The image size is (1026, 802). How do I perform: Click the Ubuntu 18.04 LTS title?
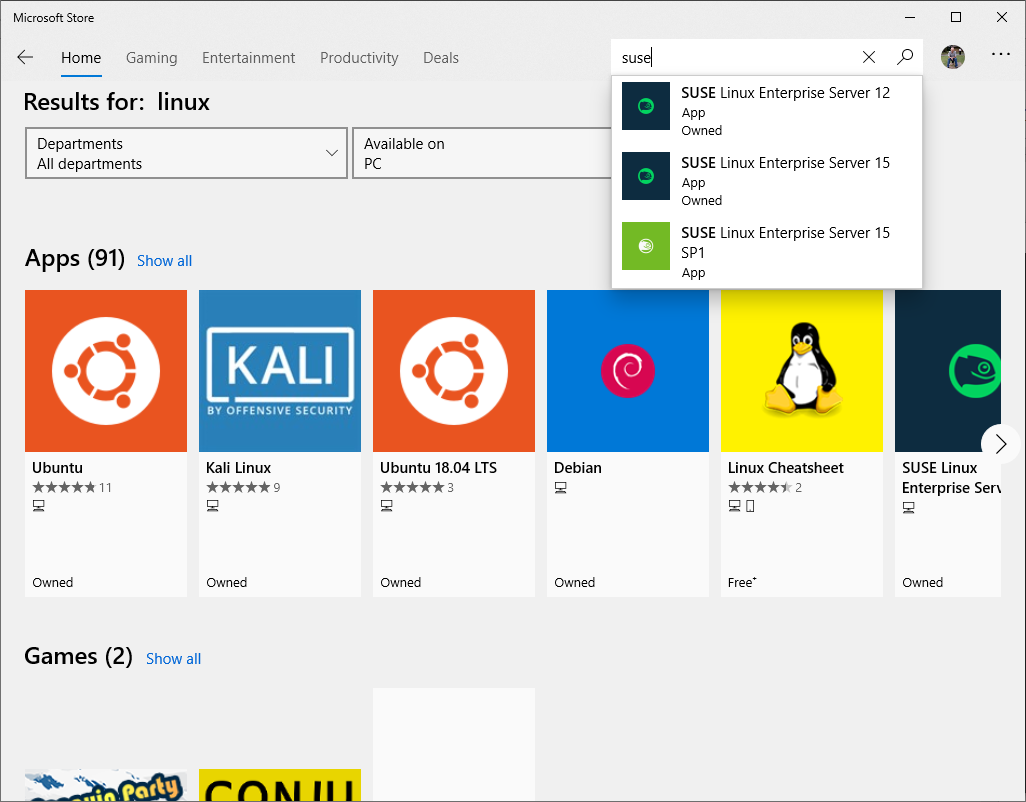(x=438, y=468)
